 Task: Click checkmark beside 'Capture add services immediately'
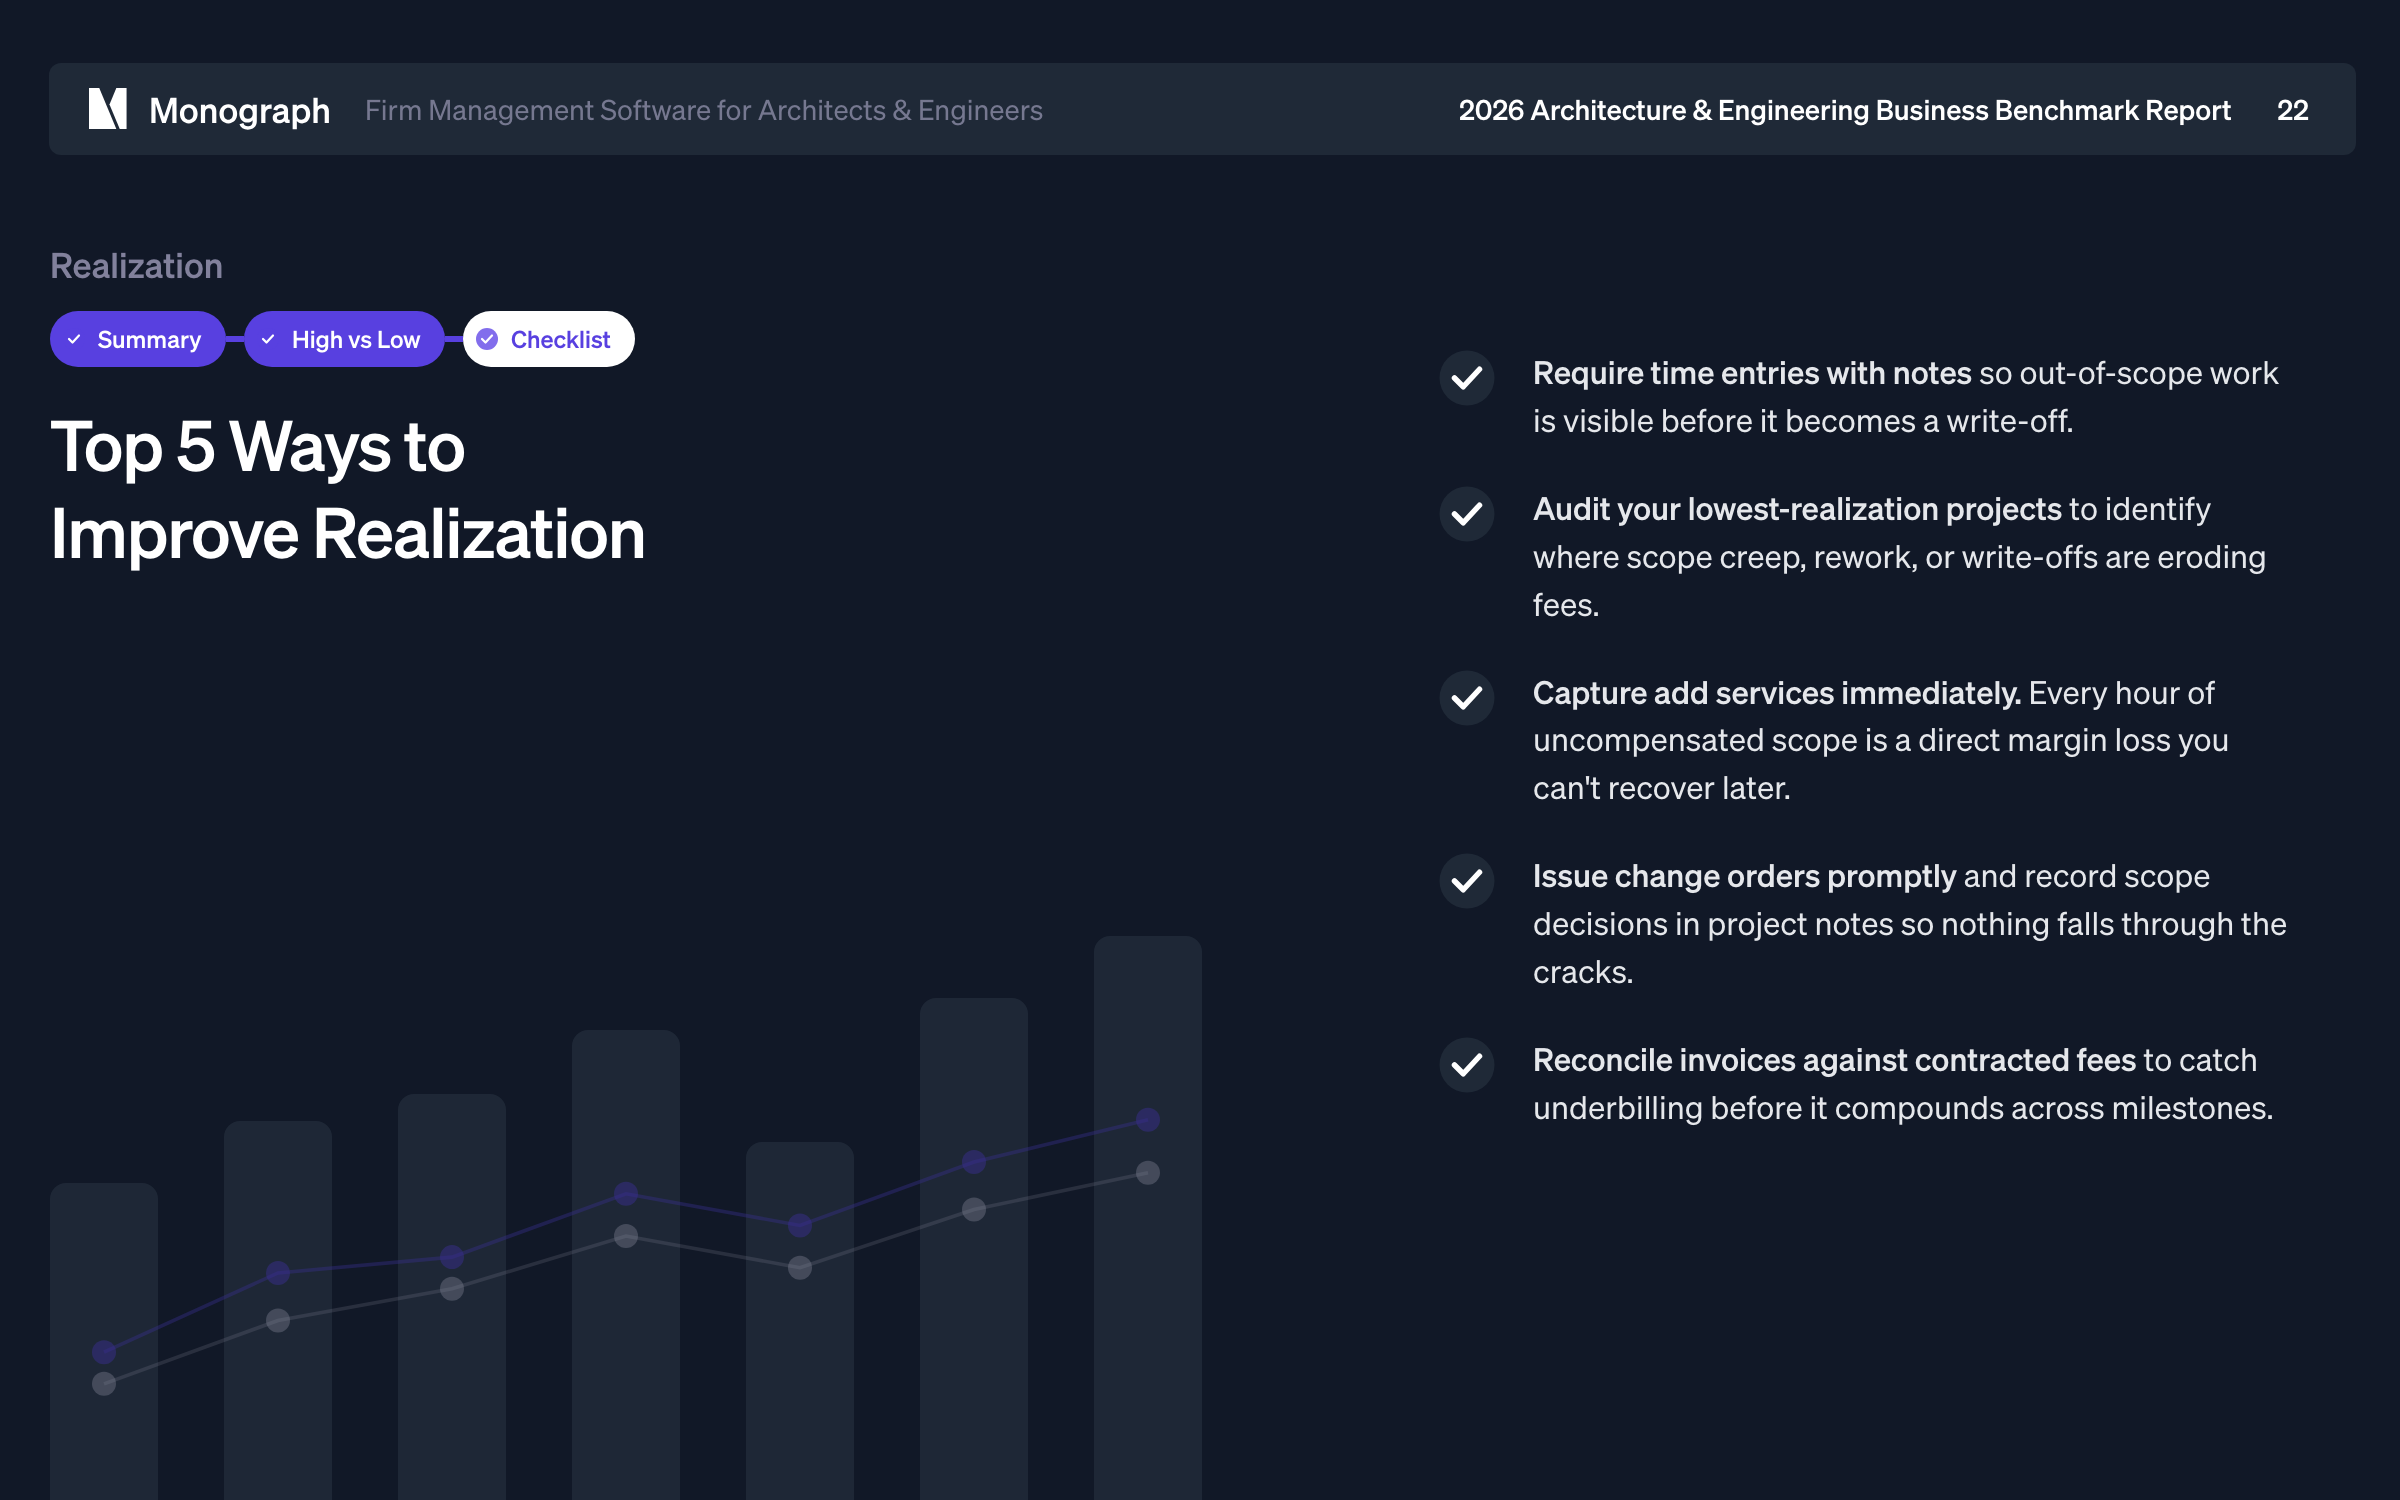point(1466,697)
